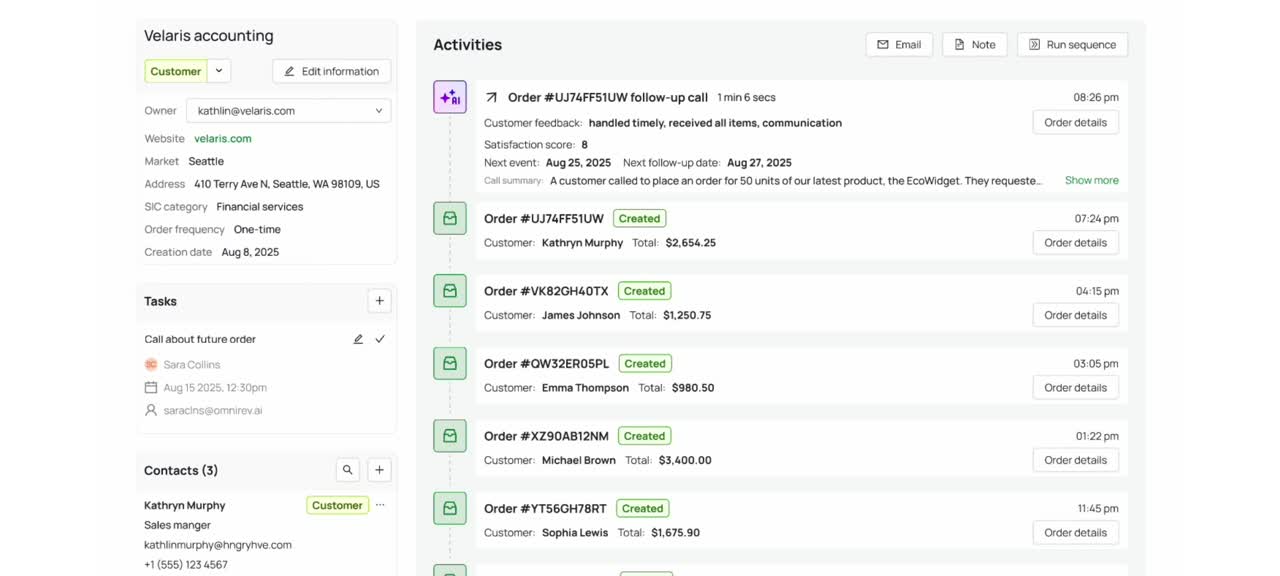This screenshot has height=576, width=1280.
Task: Click the total $2,654.25
Action: (x=691, y=243)
